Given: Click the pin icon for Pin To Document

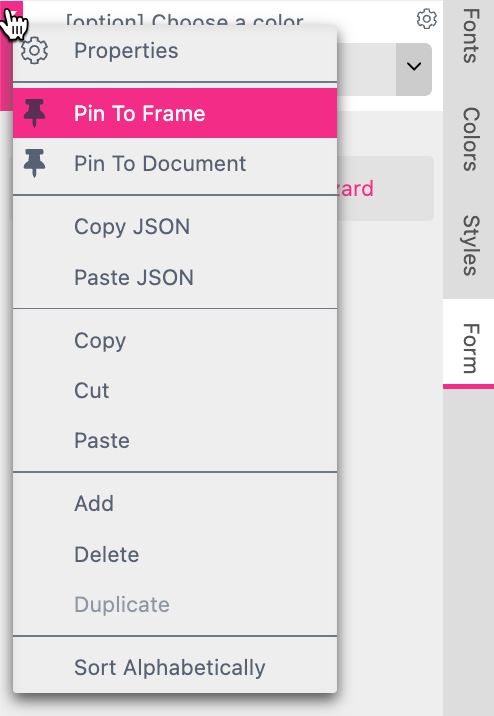Looking at the screenshot, I should pyautogui.click(x=34, y=163).
